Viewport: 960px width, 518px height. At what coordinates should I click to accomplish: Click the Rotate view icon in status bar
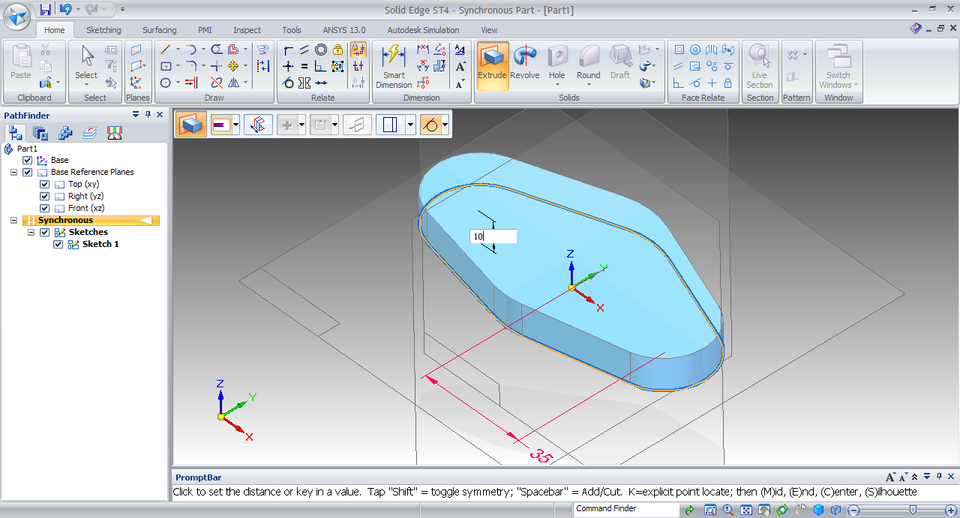coord(782,509)
